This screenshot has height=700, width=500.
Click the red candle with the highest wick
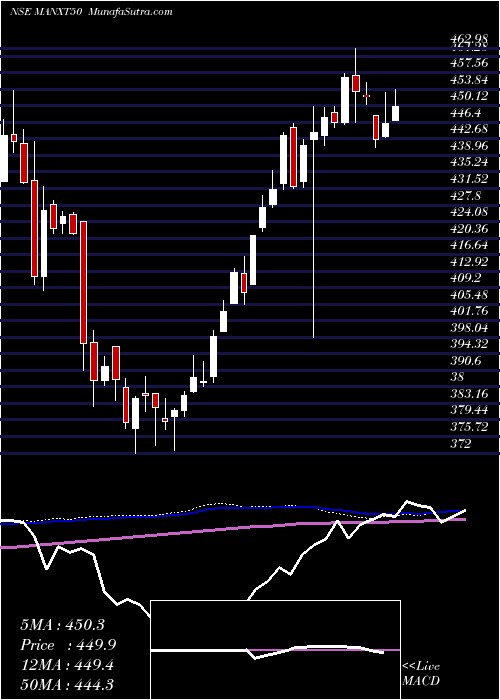pos(356,83)
